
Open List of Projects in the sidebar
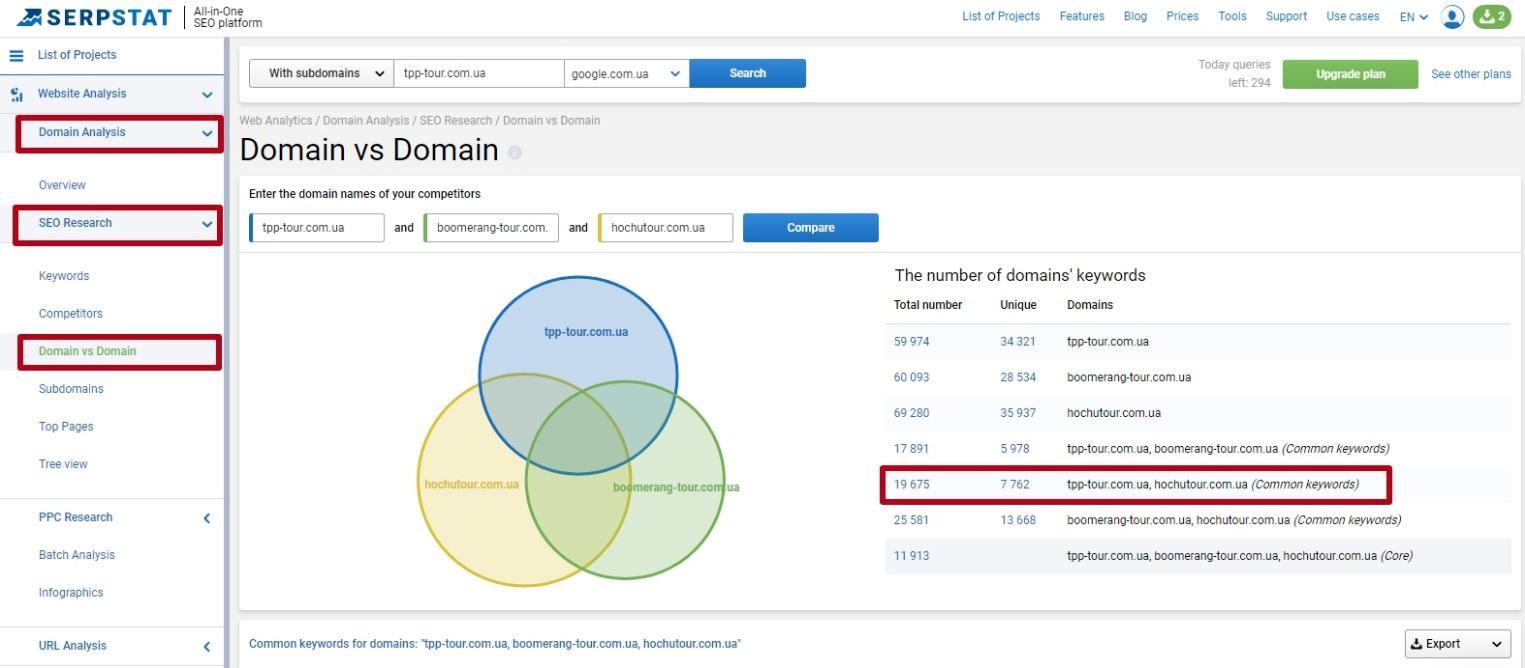coord(77,56)
